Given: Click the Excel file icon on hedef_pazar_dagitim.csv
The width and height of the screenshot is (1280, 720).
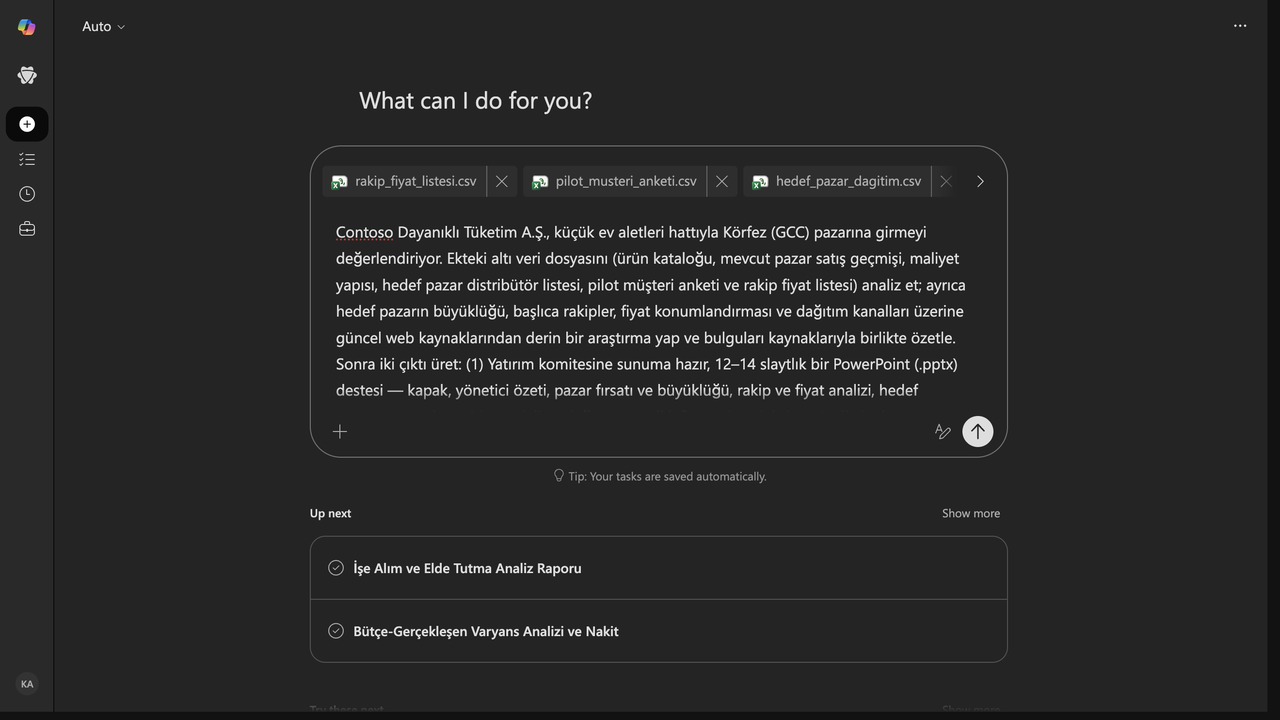Looking at the screenshot, I should [x=760, y=181].
